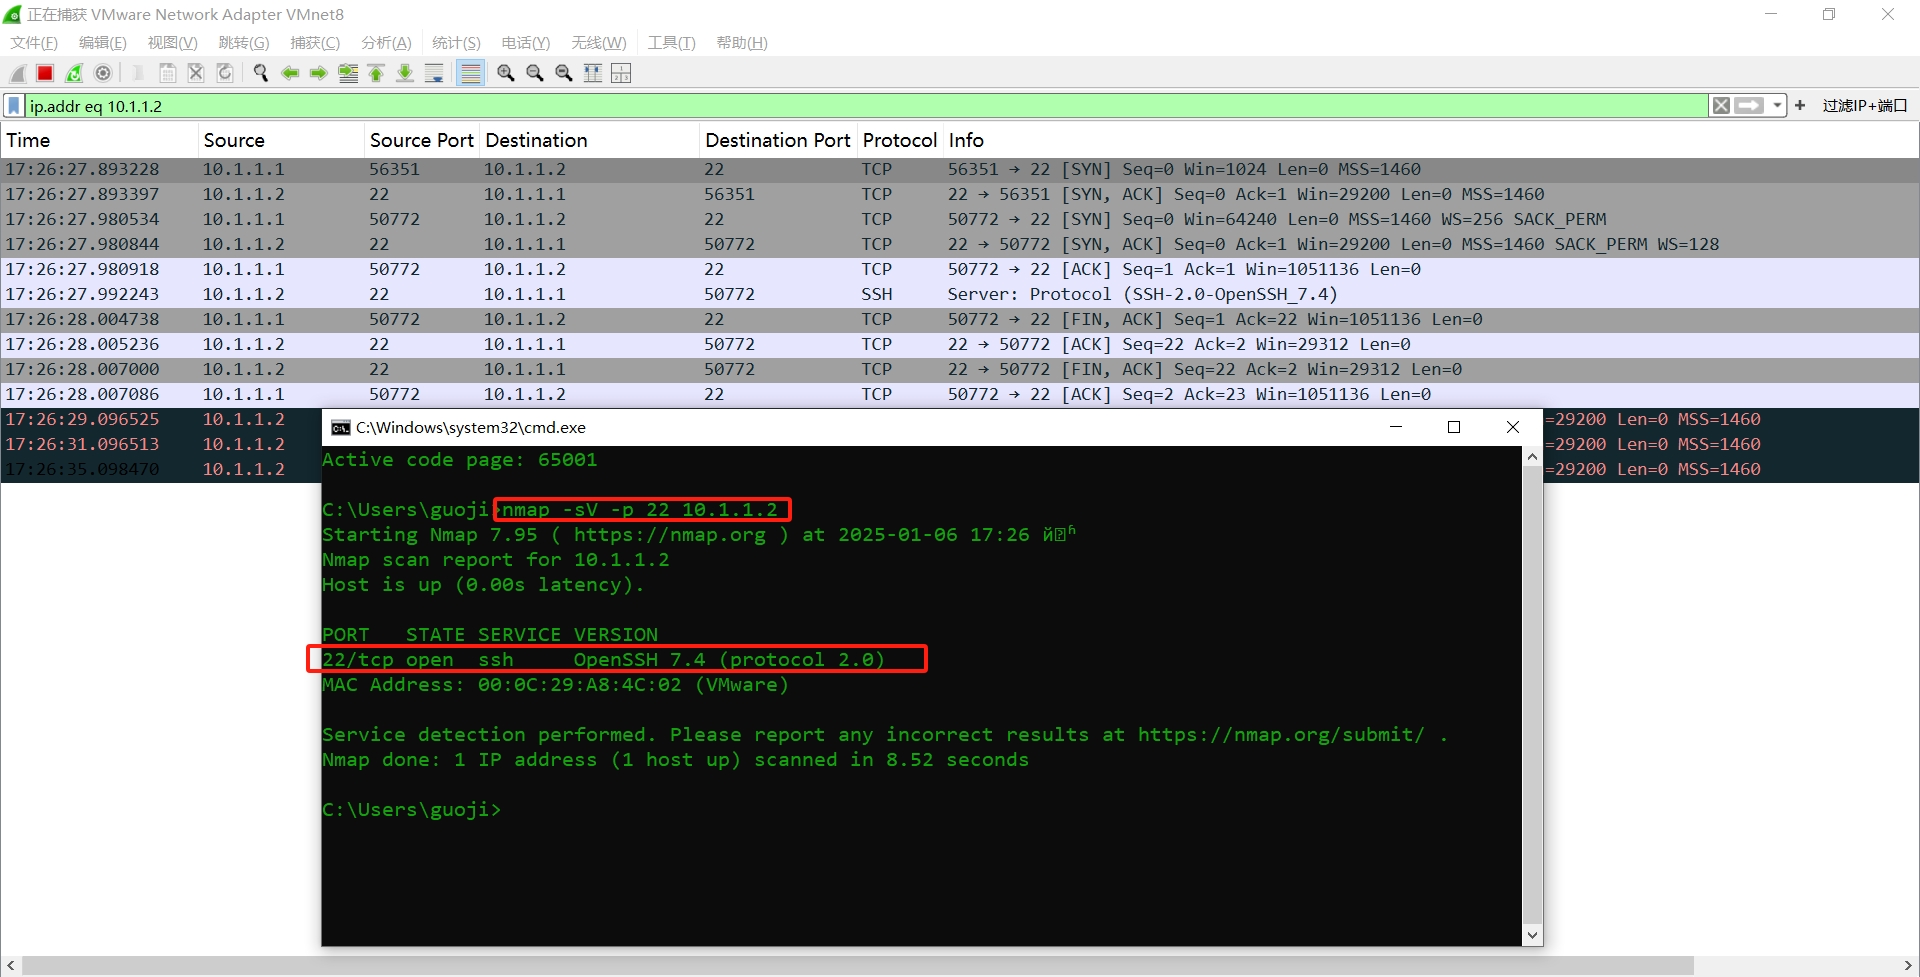Go back in packet history
This screenshot has width=1920, height=977.
(290, 73)
